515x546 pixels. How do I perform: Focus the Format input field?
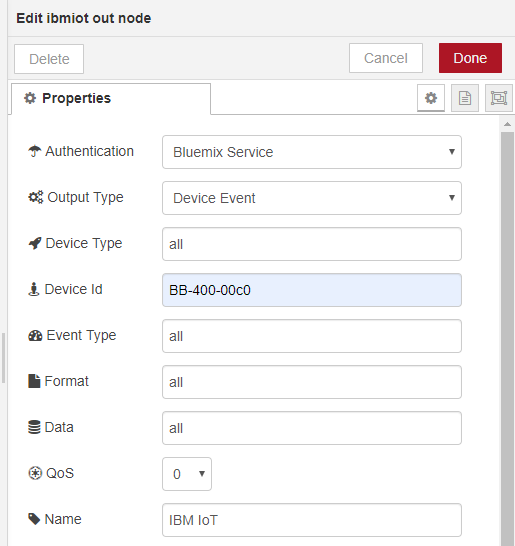point(312,382)
